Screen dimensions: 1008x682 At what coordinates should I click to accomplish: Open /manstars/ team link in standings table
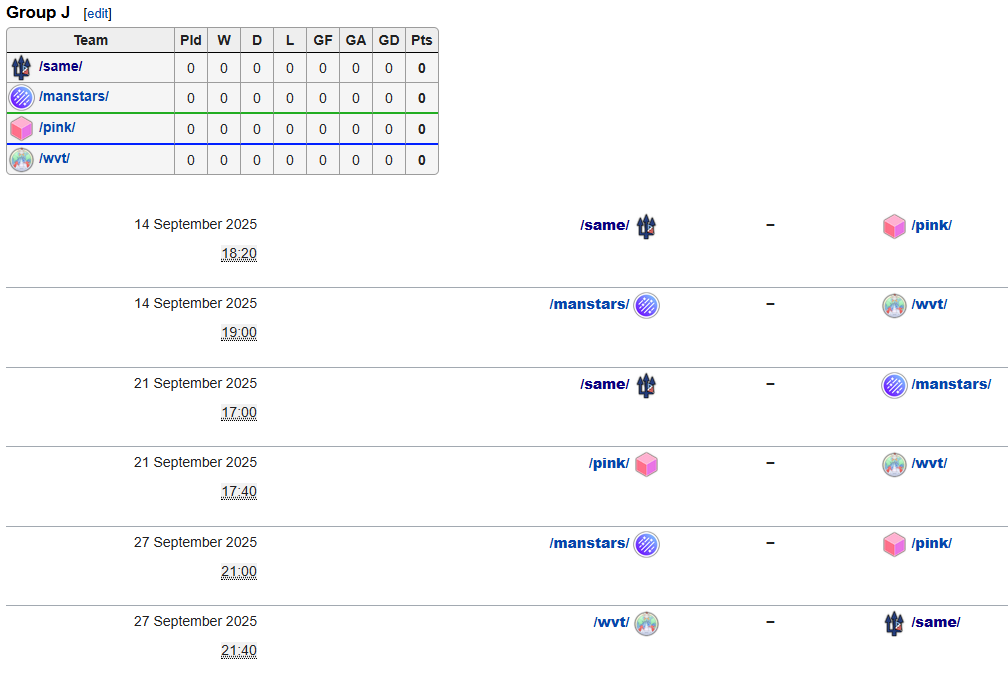tap(74, 97)
